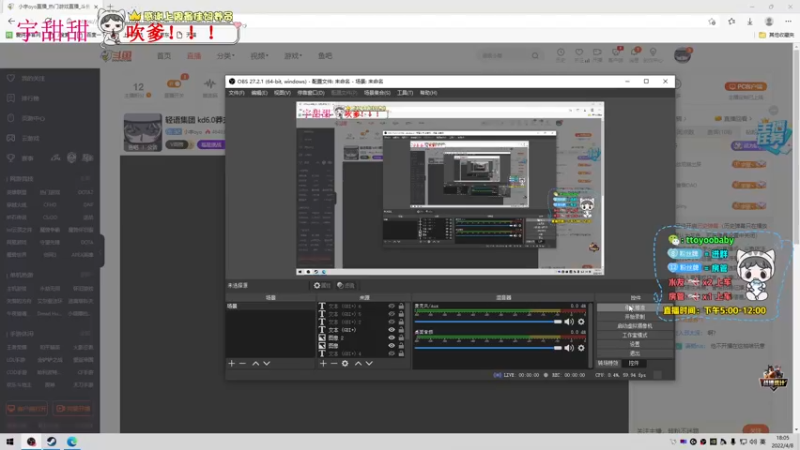Open Edge from the taskbar

click(72, 442)
